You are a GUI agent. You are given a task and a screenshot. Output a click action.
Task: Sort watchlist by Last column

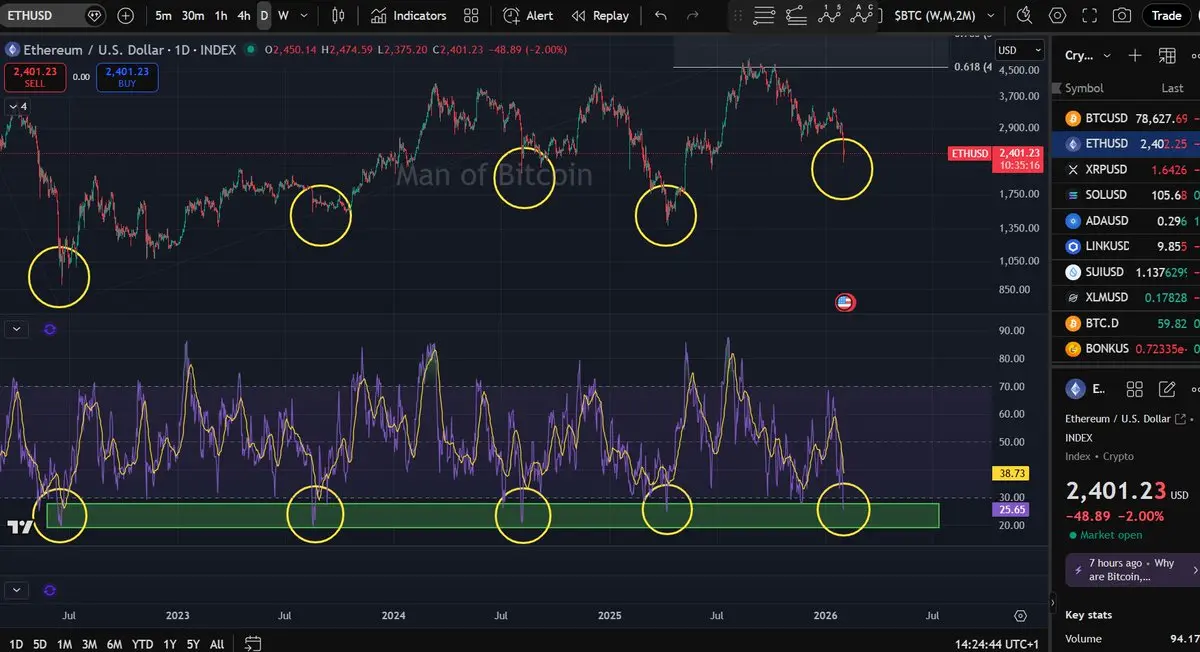click(x=1172, y=88)
